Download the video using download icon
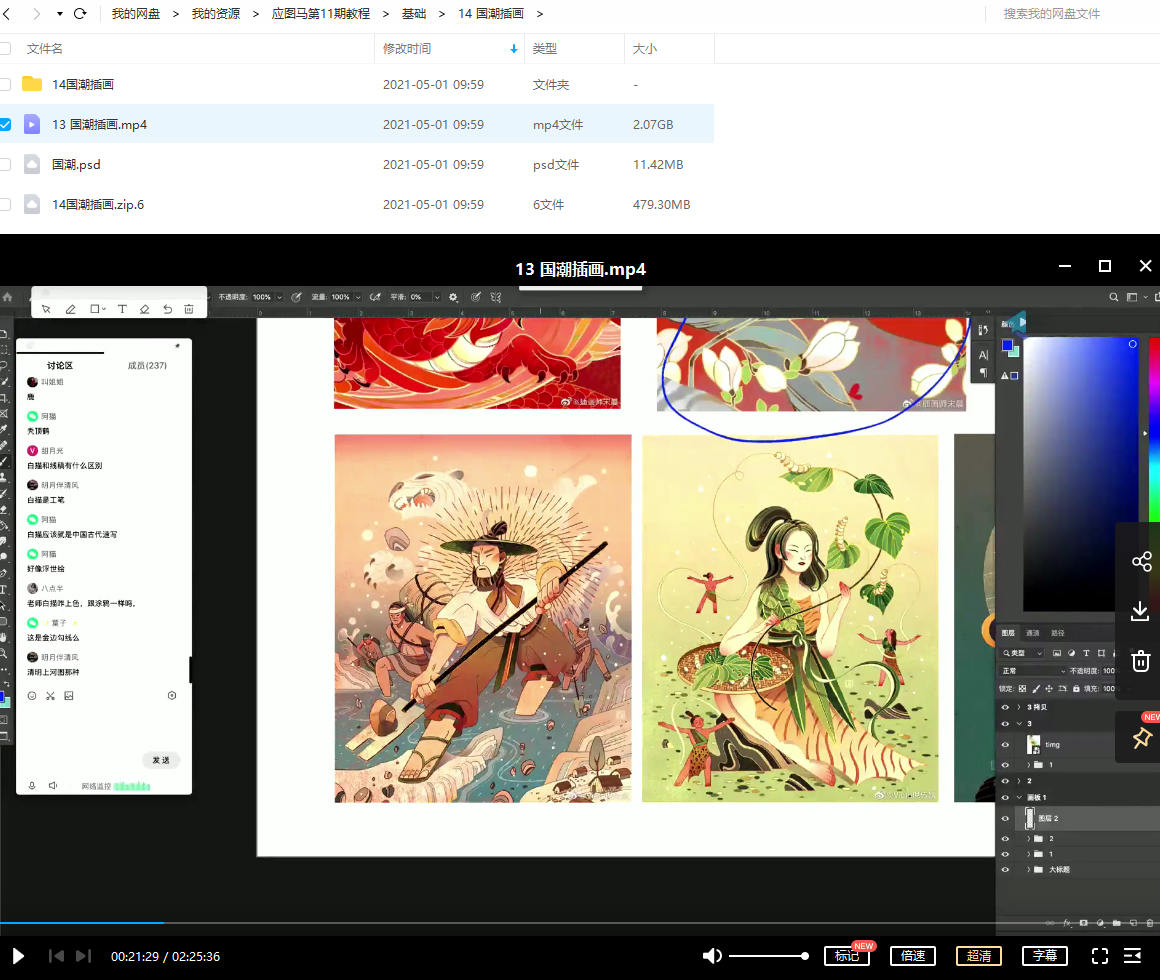This screenshot has height=980, width=1160. (1140, 611)
